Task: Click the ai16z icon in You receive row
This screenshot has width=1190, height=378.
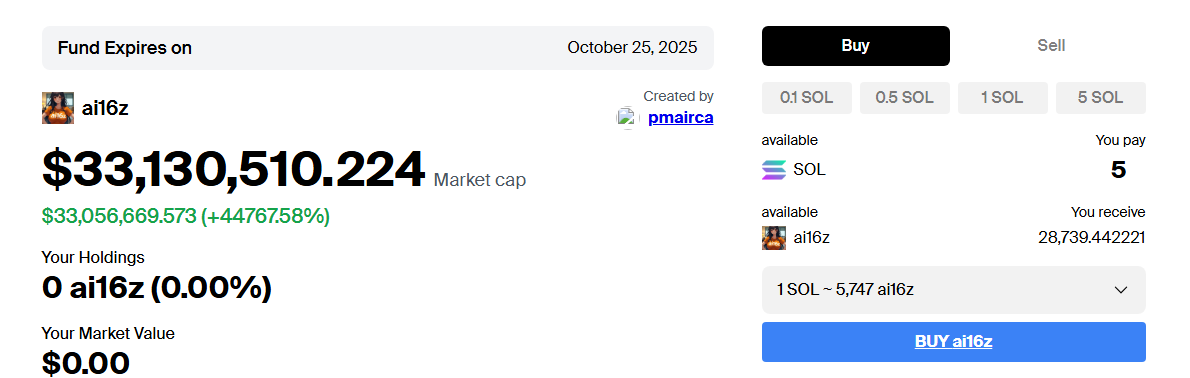Action: [774, 238]
